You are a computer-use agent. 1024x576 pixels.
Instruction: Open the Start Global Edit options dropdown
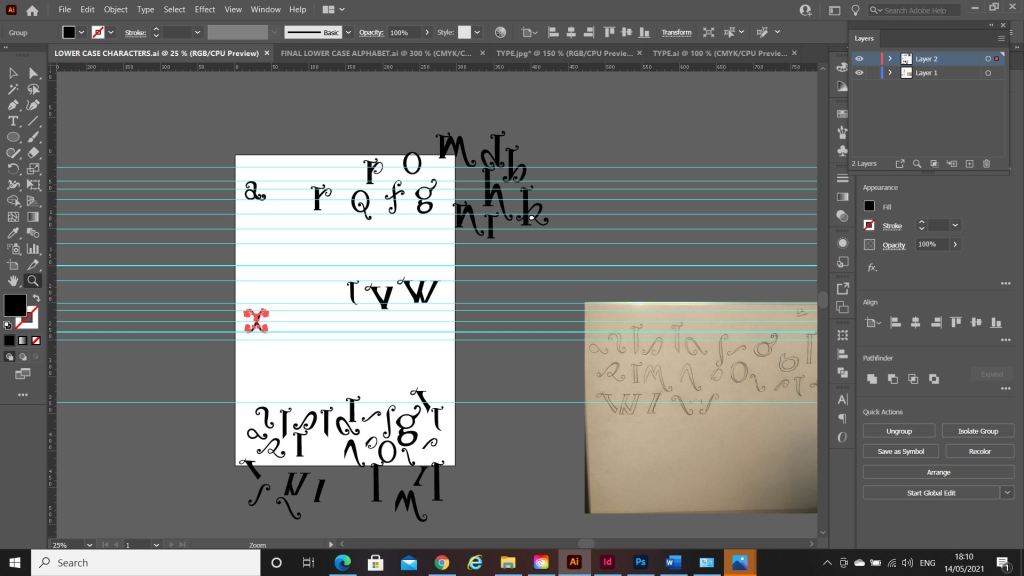(1007, 493)
